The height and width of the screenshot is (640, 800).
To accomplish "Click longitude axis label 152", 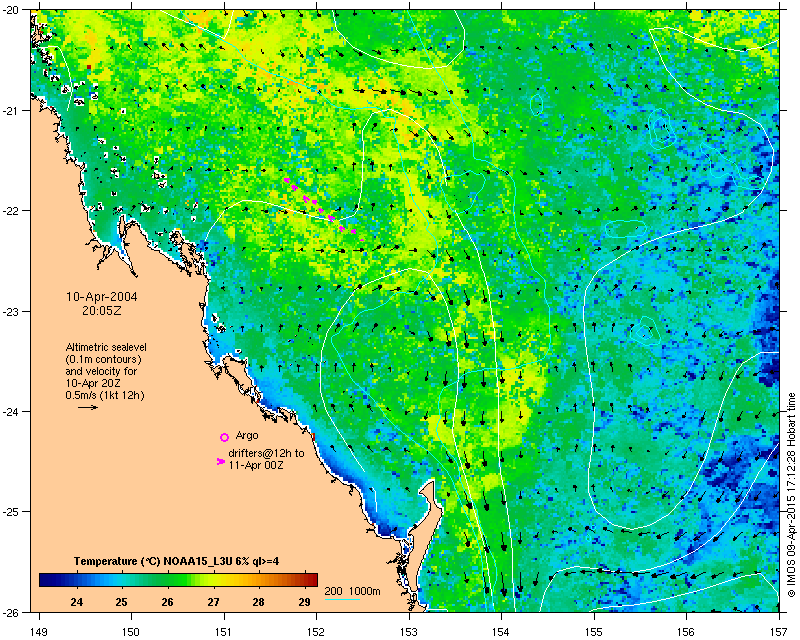I will [316, 632].
